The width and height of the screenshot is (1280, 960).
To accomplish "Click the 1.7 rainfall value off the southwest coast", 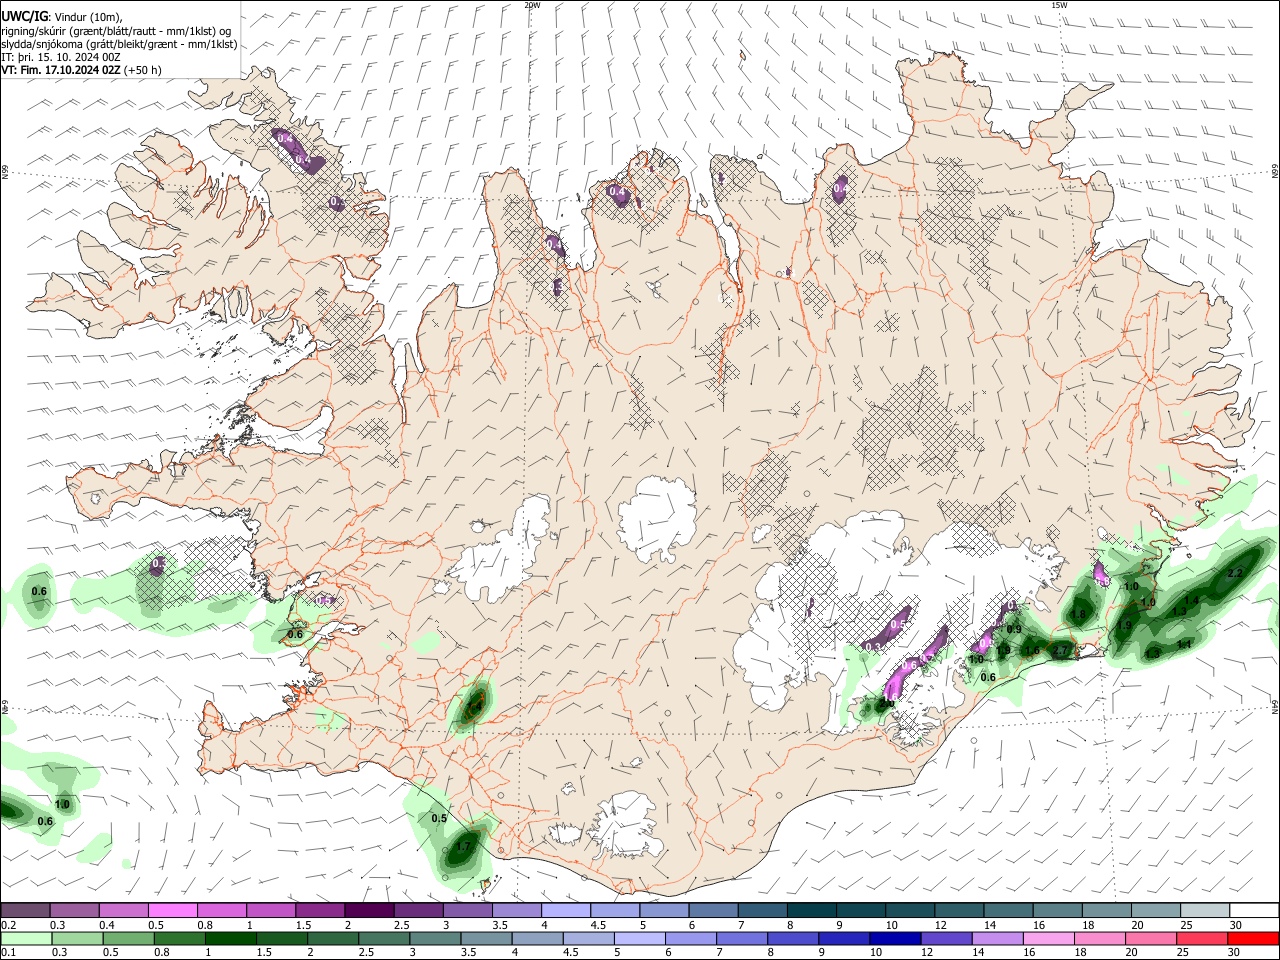I will [463, 846].
